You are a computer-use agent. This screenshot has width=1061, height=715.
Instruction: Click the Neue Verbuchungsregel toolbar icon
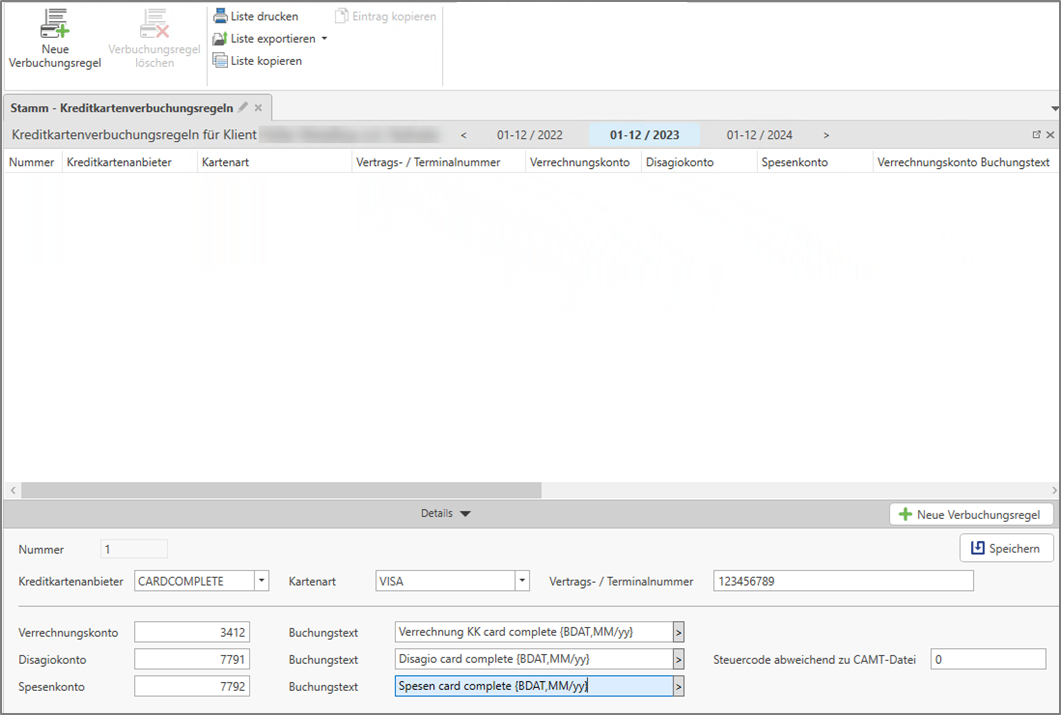coord(55,25)
